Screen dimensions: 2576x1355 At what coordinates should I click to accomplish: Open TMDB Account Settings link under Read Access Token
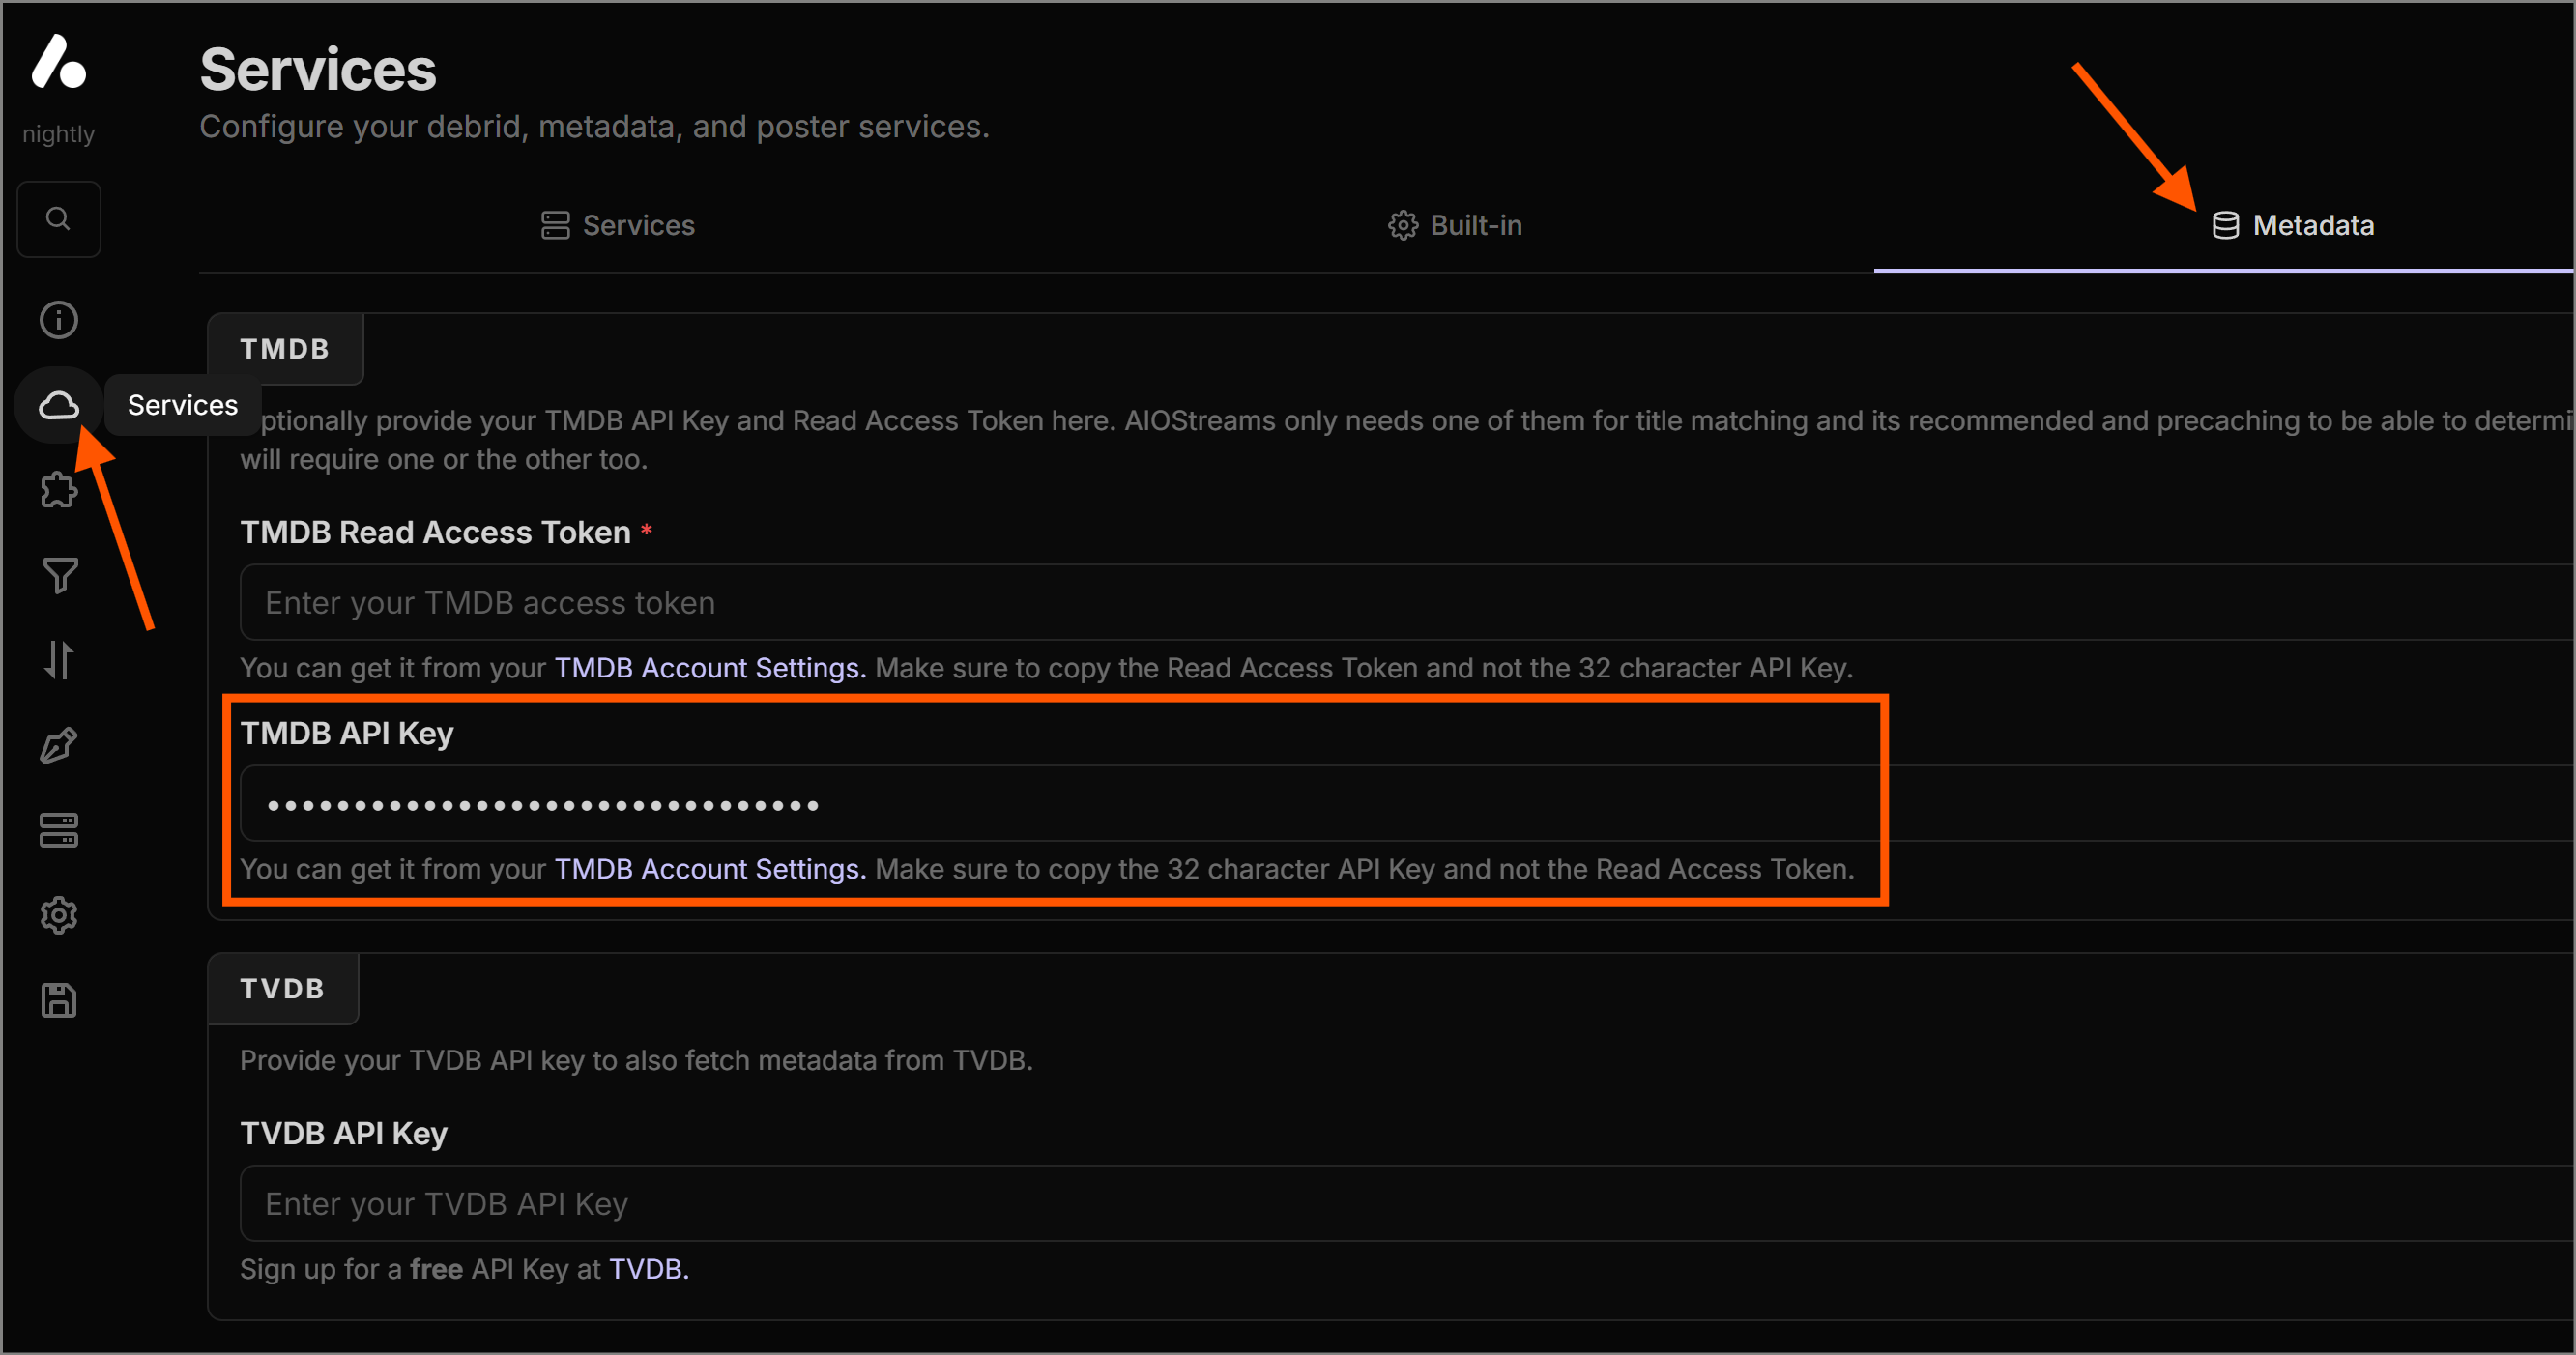710,668
